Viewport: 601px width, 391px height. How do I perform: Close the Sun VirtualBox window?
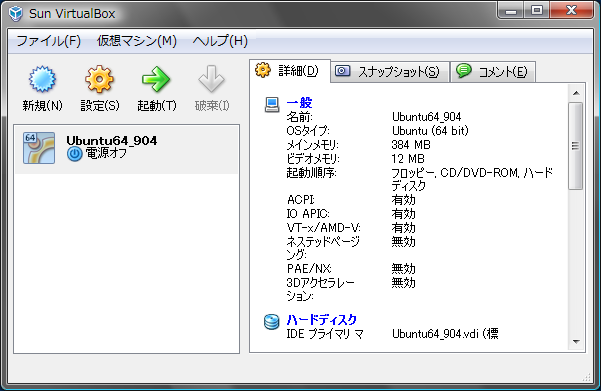(x=571, y=10)
